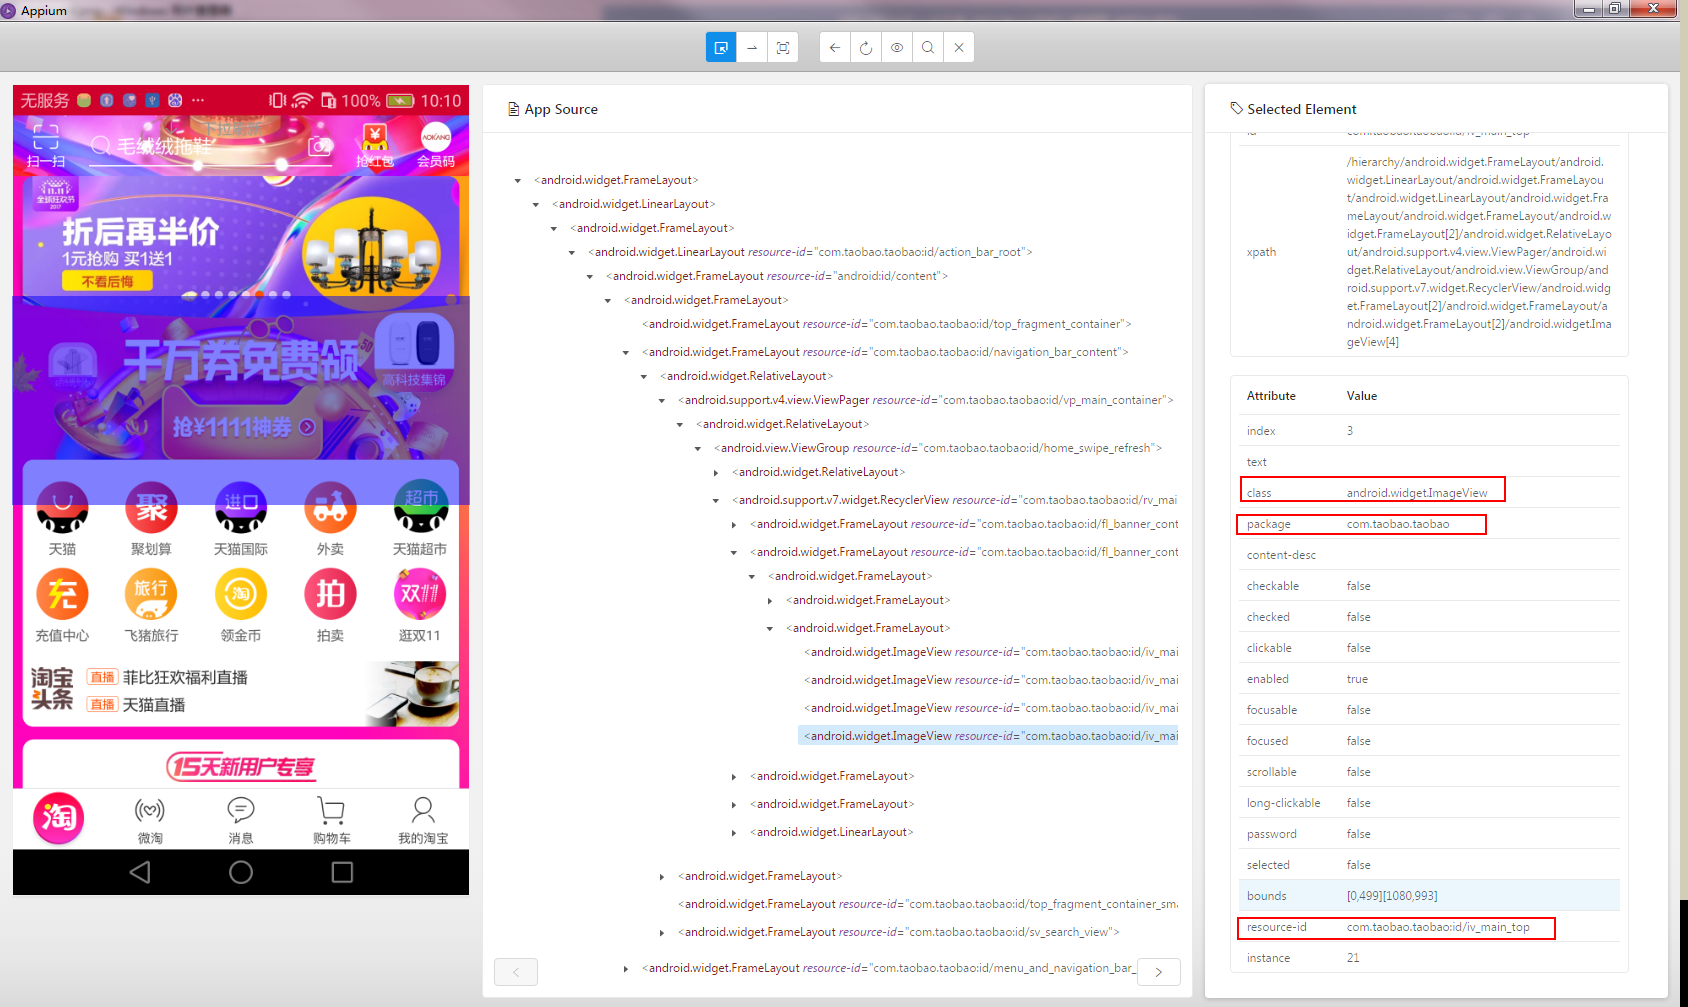The width and height of the screenshot is (1688, 1007).
Task: Tap the camera icon in search bar
Action: 320,146
